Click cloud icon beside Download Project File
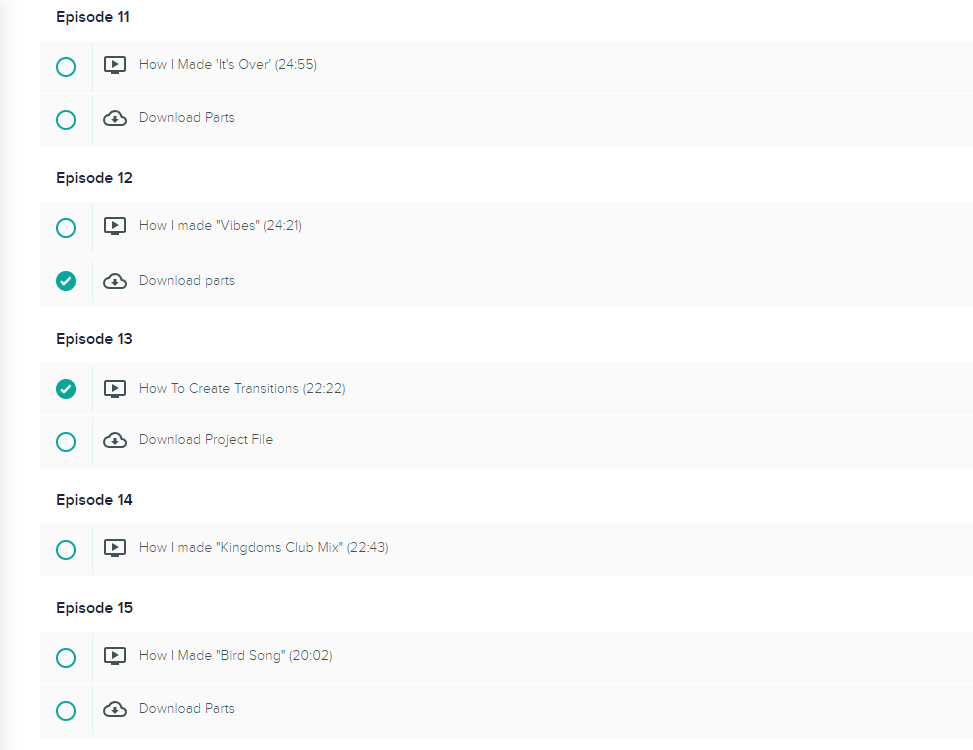This screenshot has width=973, height=750. 115,440
